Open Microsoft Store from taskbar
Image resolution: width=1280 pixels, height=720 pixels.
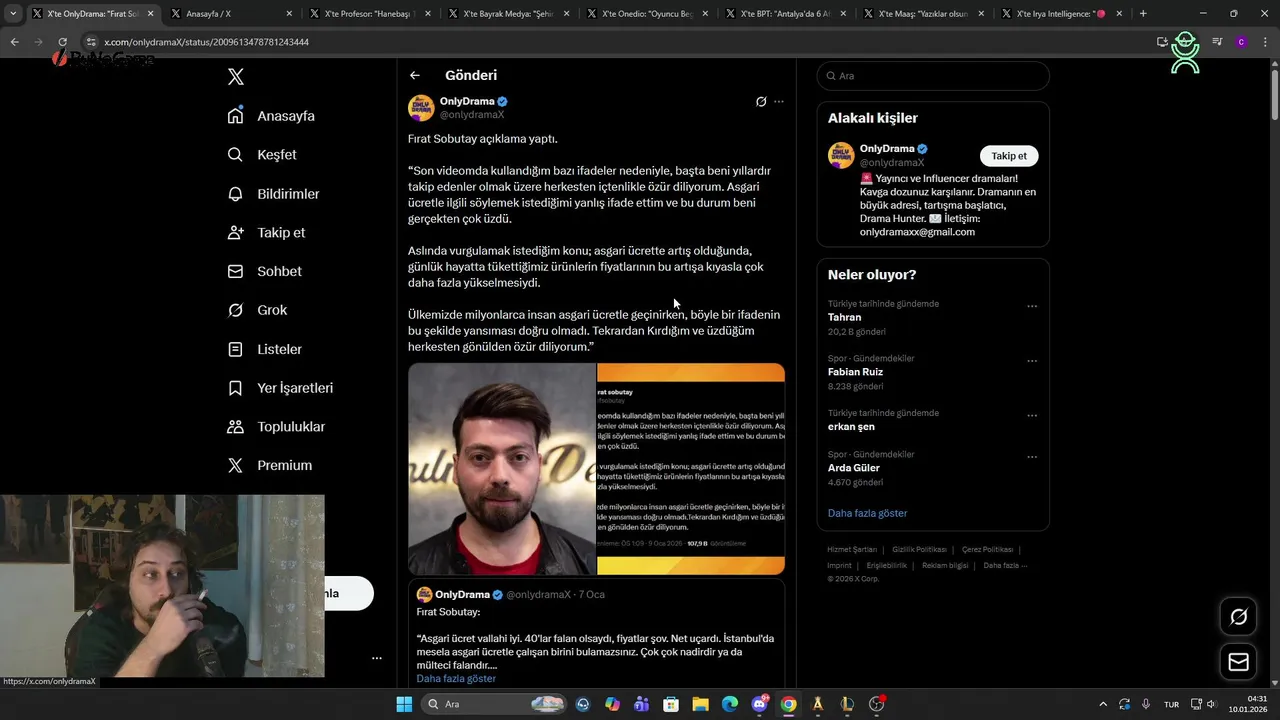click(x=671, y=704)
